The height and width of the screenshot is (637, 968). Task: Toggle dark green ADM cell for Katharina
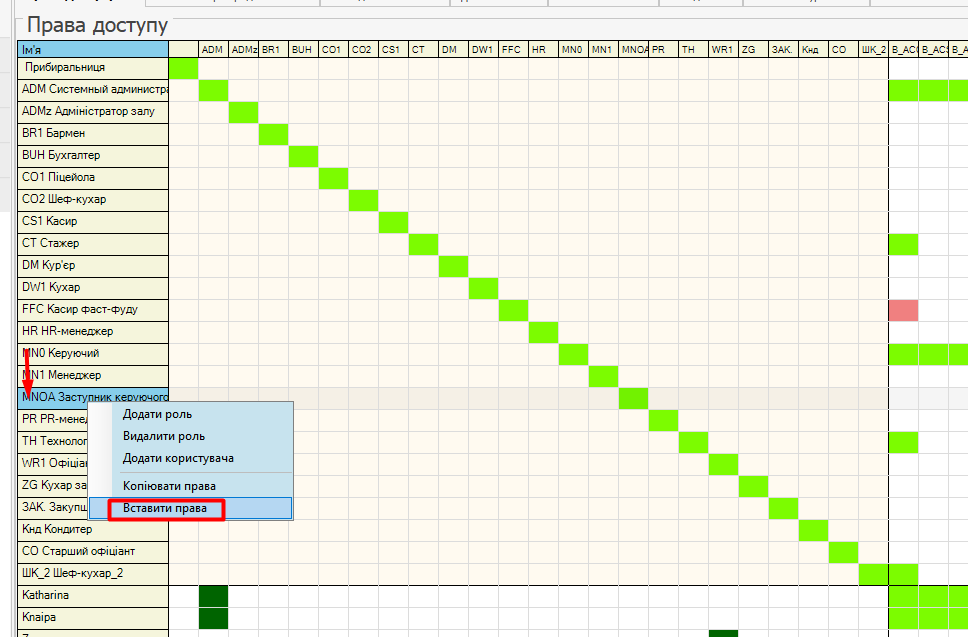[x=213, y=596]
